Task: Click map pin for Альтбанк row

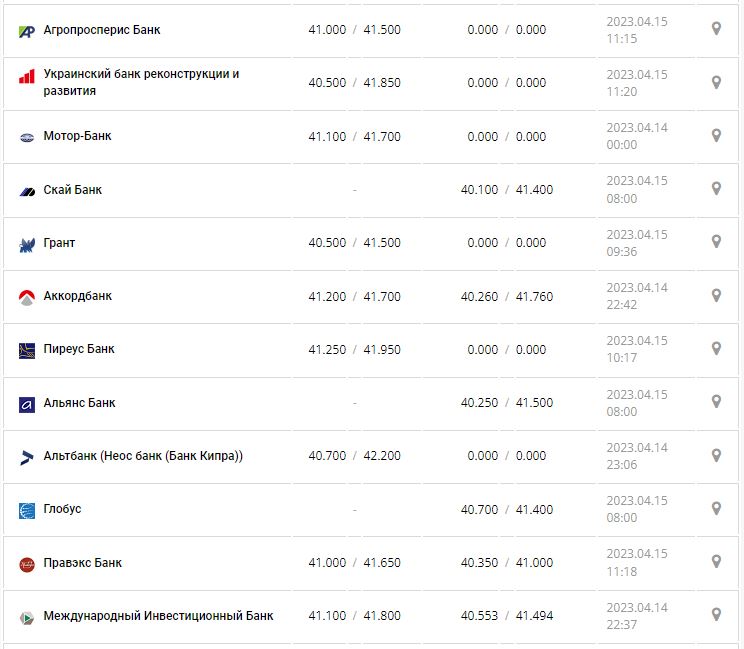Action: [716, 455]
